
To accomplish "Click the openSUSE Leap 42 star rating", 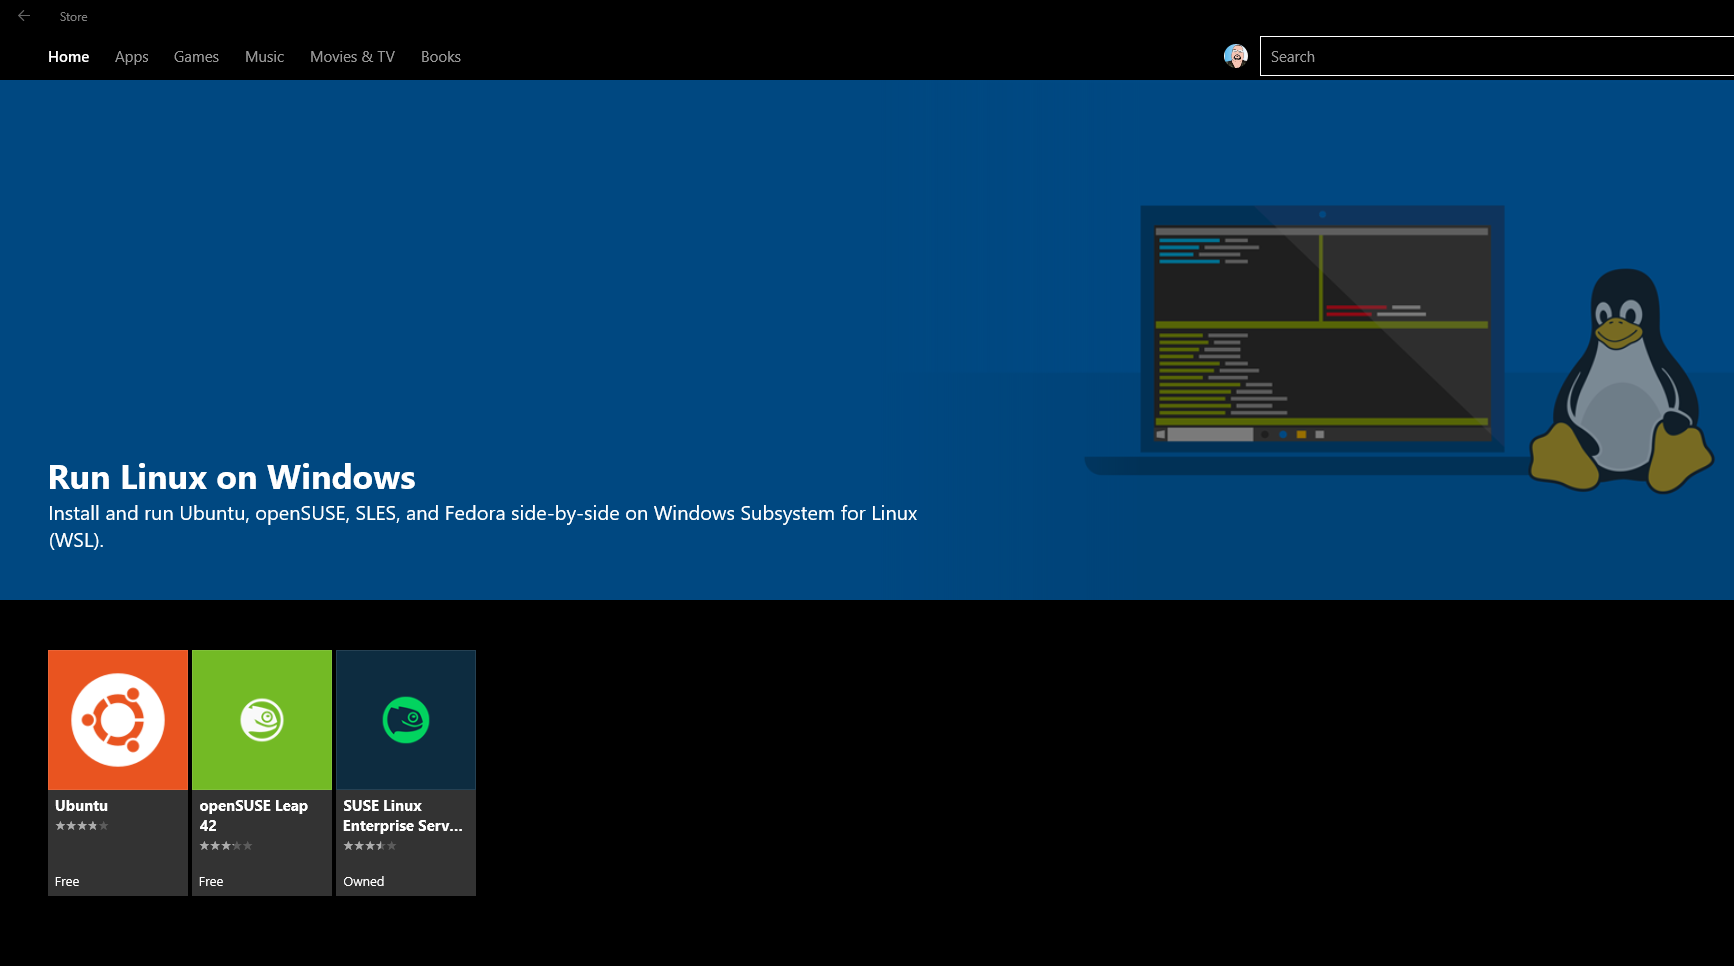I will click(x=226, y=846).
